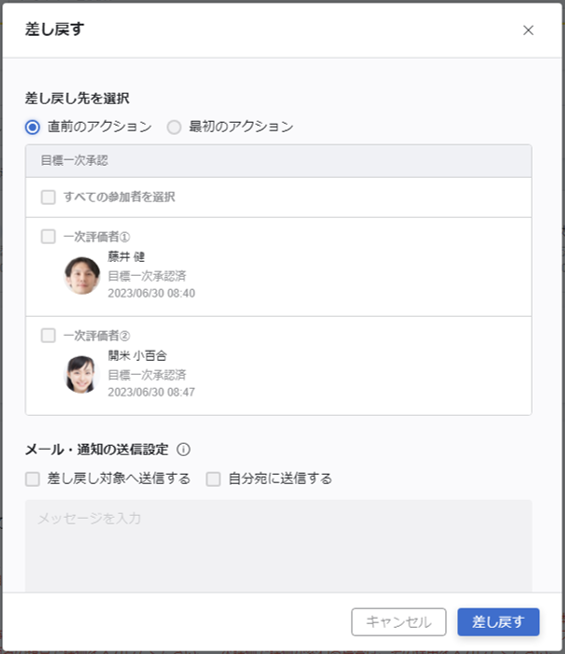Viewport: 565px width, 654px height.
Task: Click the name 藤井 健
Action: (x=126, y=257)
